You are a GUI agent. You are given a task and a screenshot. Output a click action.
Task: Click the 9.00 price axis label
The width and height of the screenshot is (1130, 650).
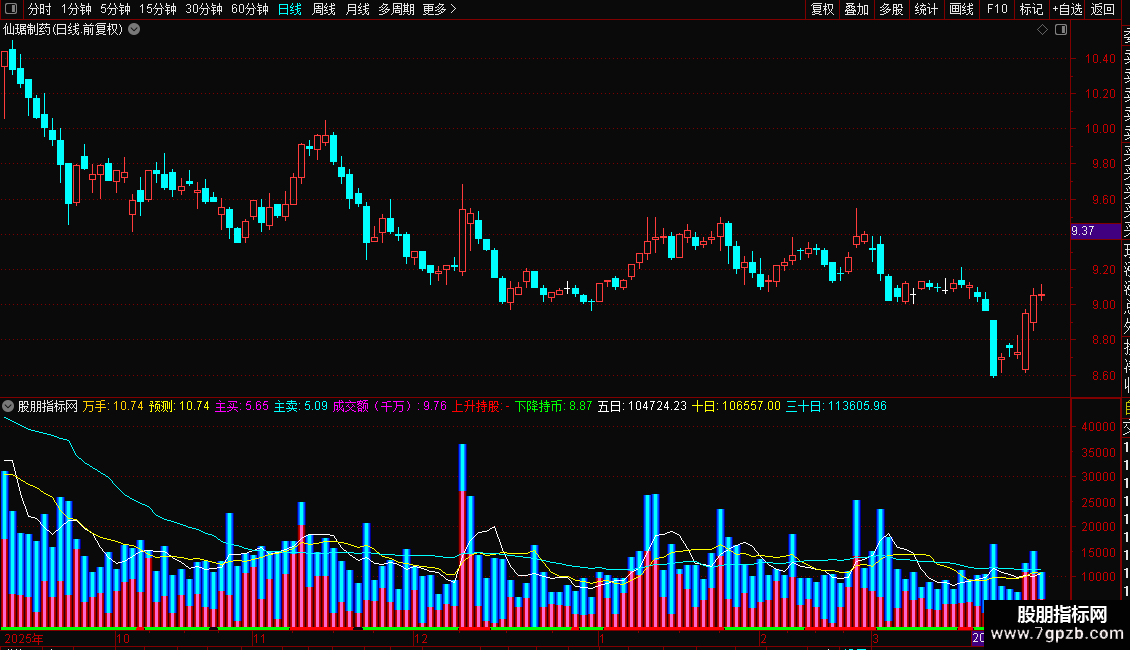[x=1104, y=305]
